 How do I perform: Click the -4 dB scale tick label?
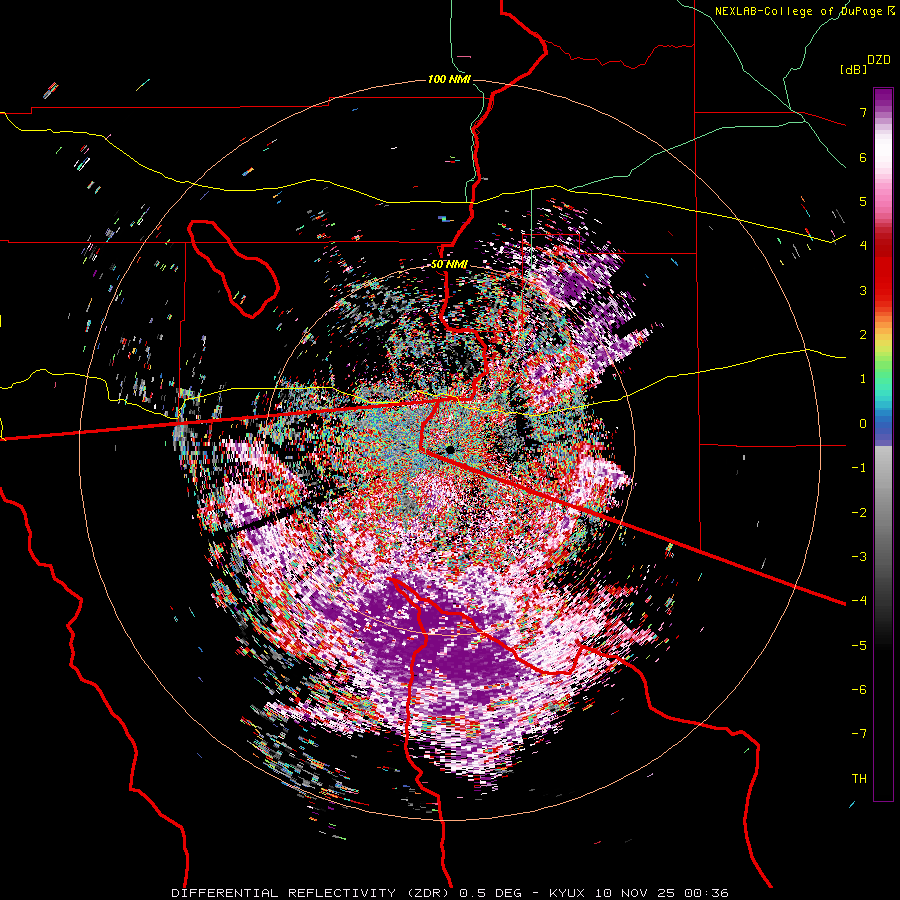859,601
